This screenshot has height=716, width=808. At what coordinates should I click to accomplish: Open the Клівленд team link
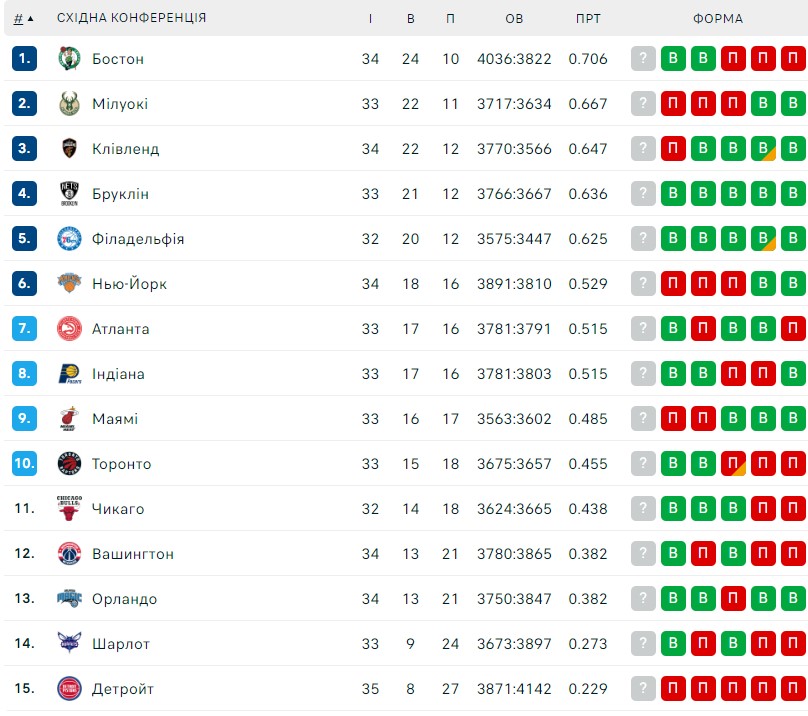click(126, 149)
